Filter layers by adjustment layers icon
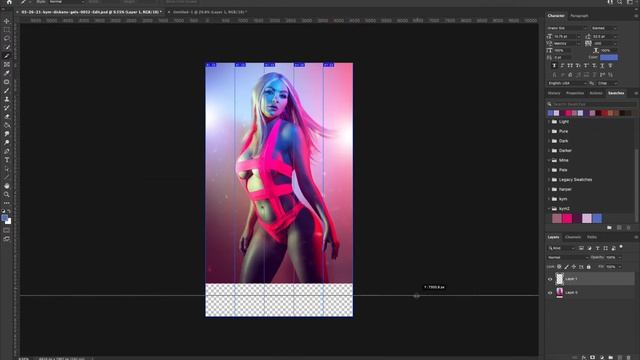Viewport: 640px width, 360px height. click(589, 248)
